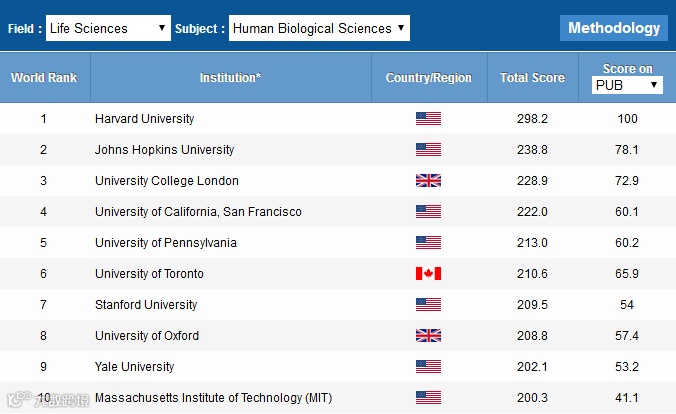Click the World Rank column header
This screenshot has width=676, height=414.
[44, 77]
